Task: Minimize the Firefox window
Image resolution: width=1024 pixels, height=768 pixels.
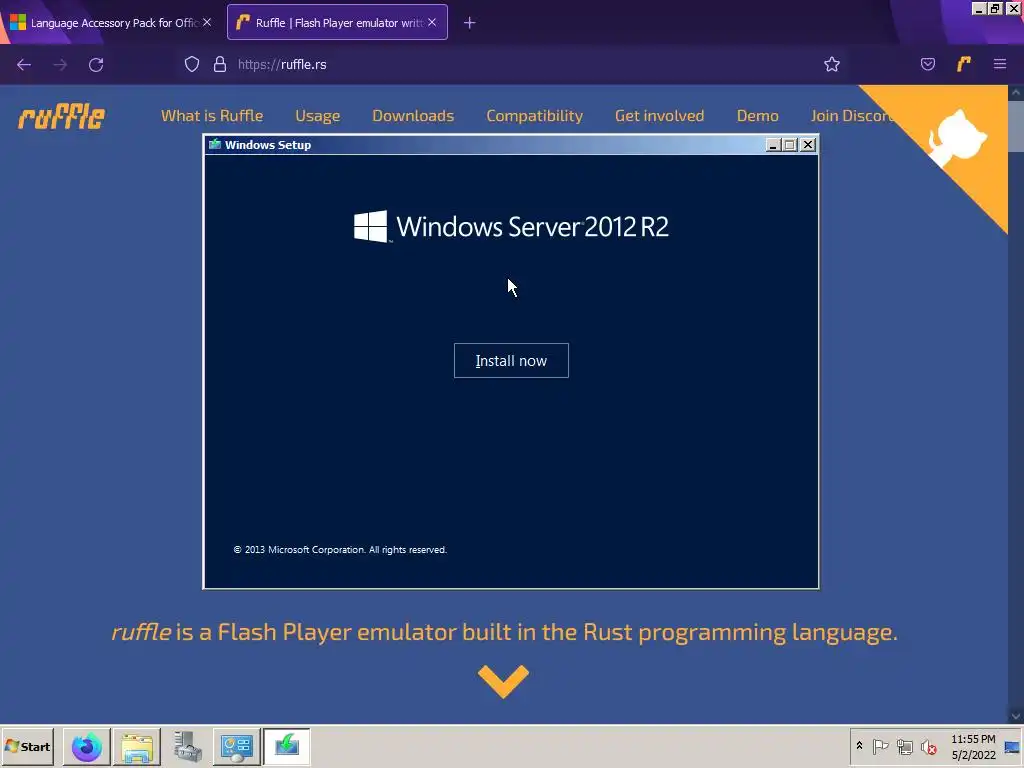Action: 978,8
